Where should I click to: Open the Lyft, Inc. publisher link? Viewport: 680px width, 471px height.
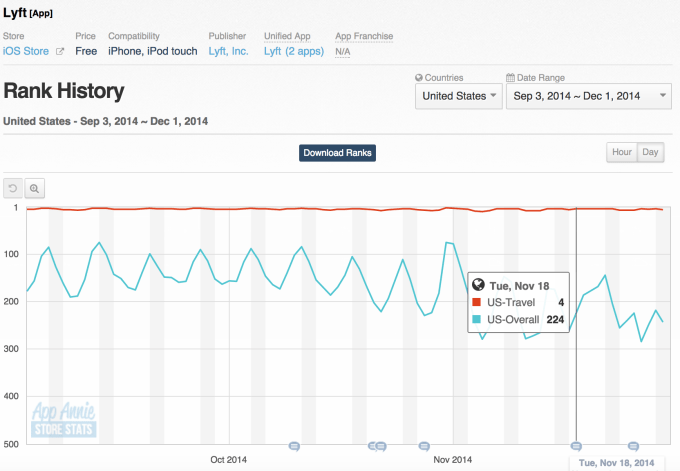click(230, 51)
